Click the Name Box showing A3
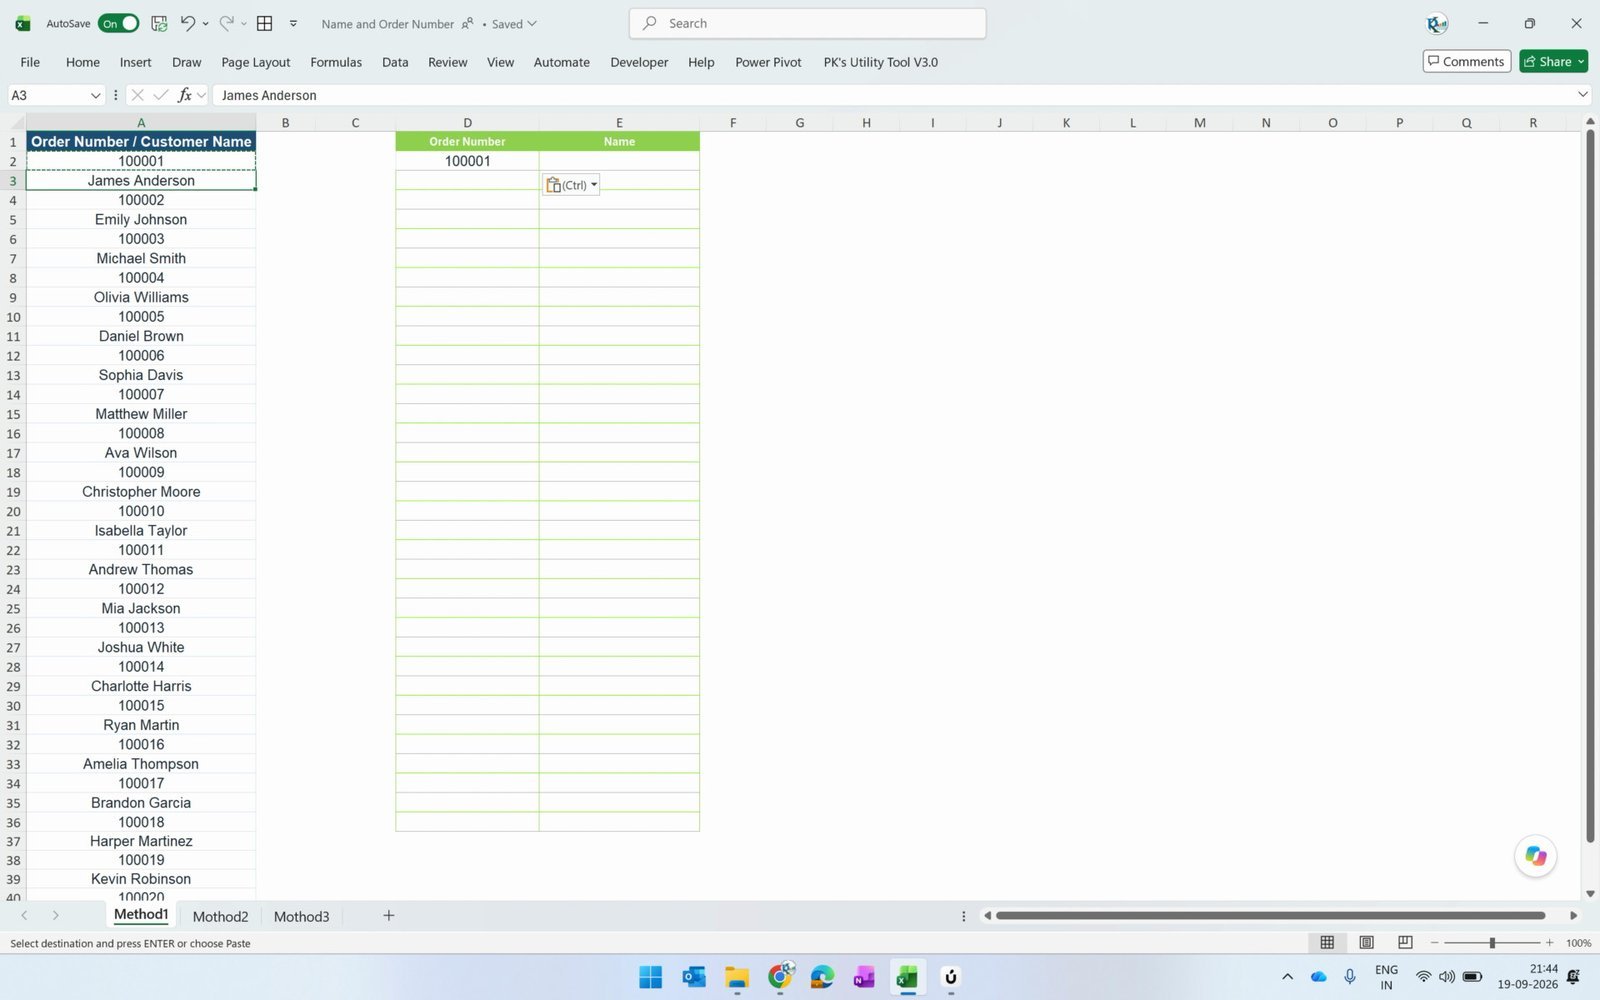The width and height of the screenshot is (1600, 1000). tap(48, 95)
